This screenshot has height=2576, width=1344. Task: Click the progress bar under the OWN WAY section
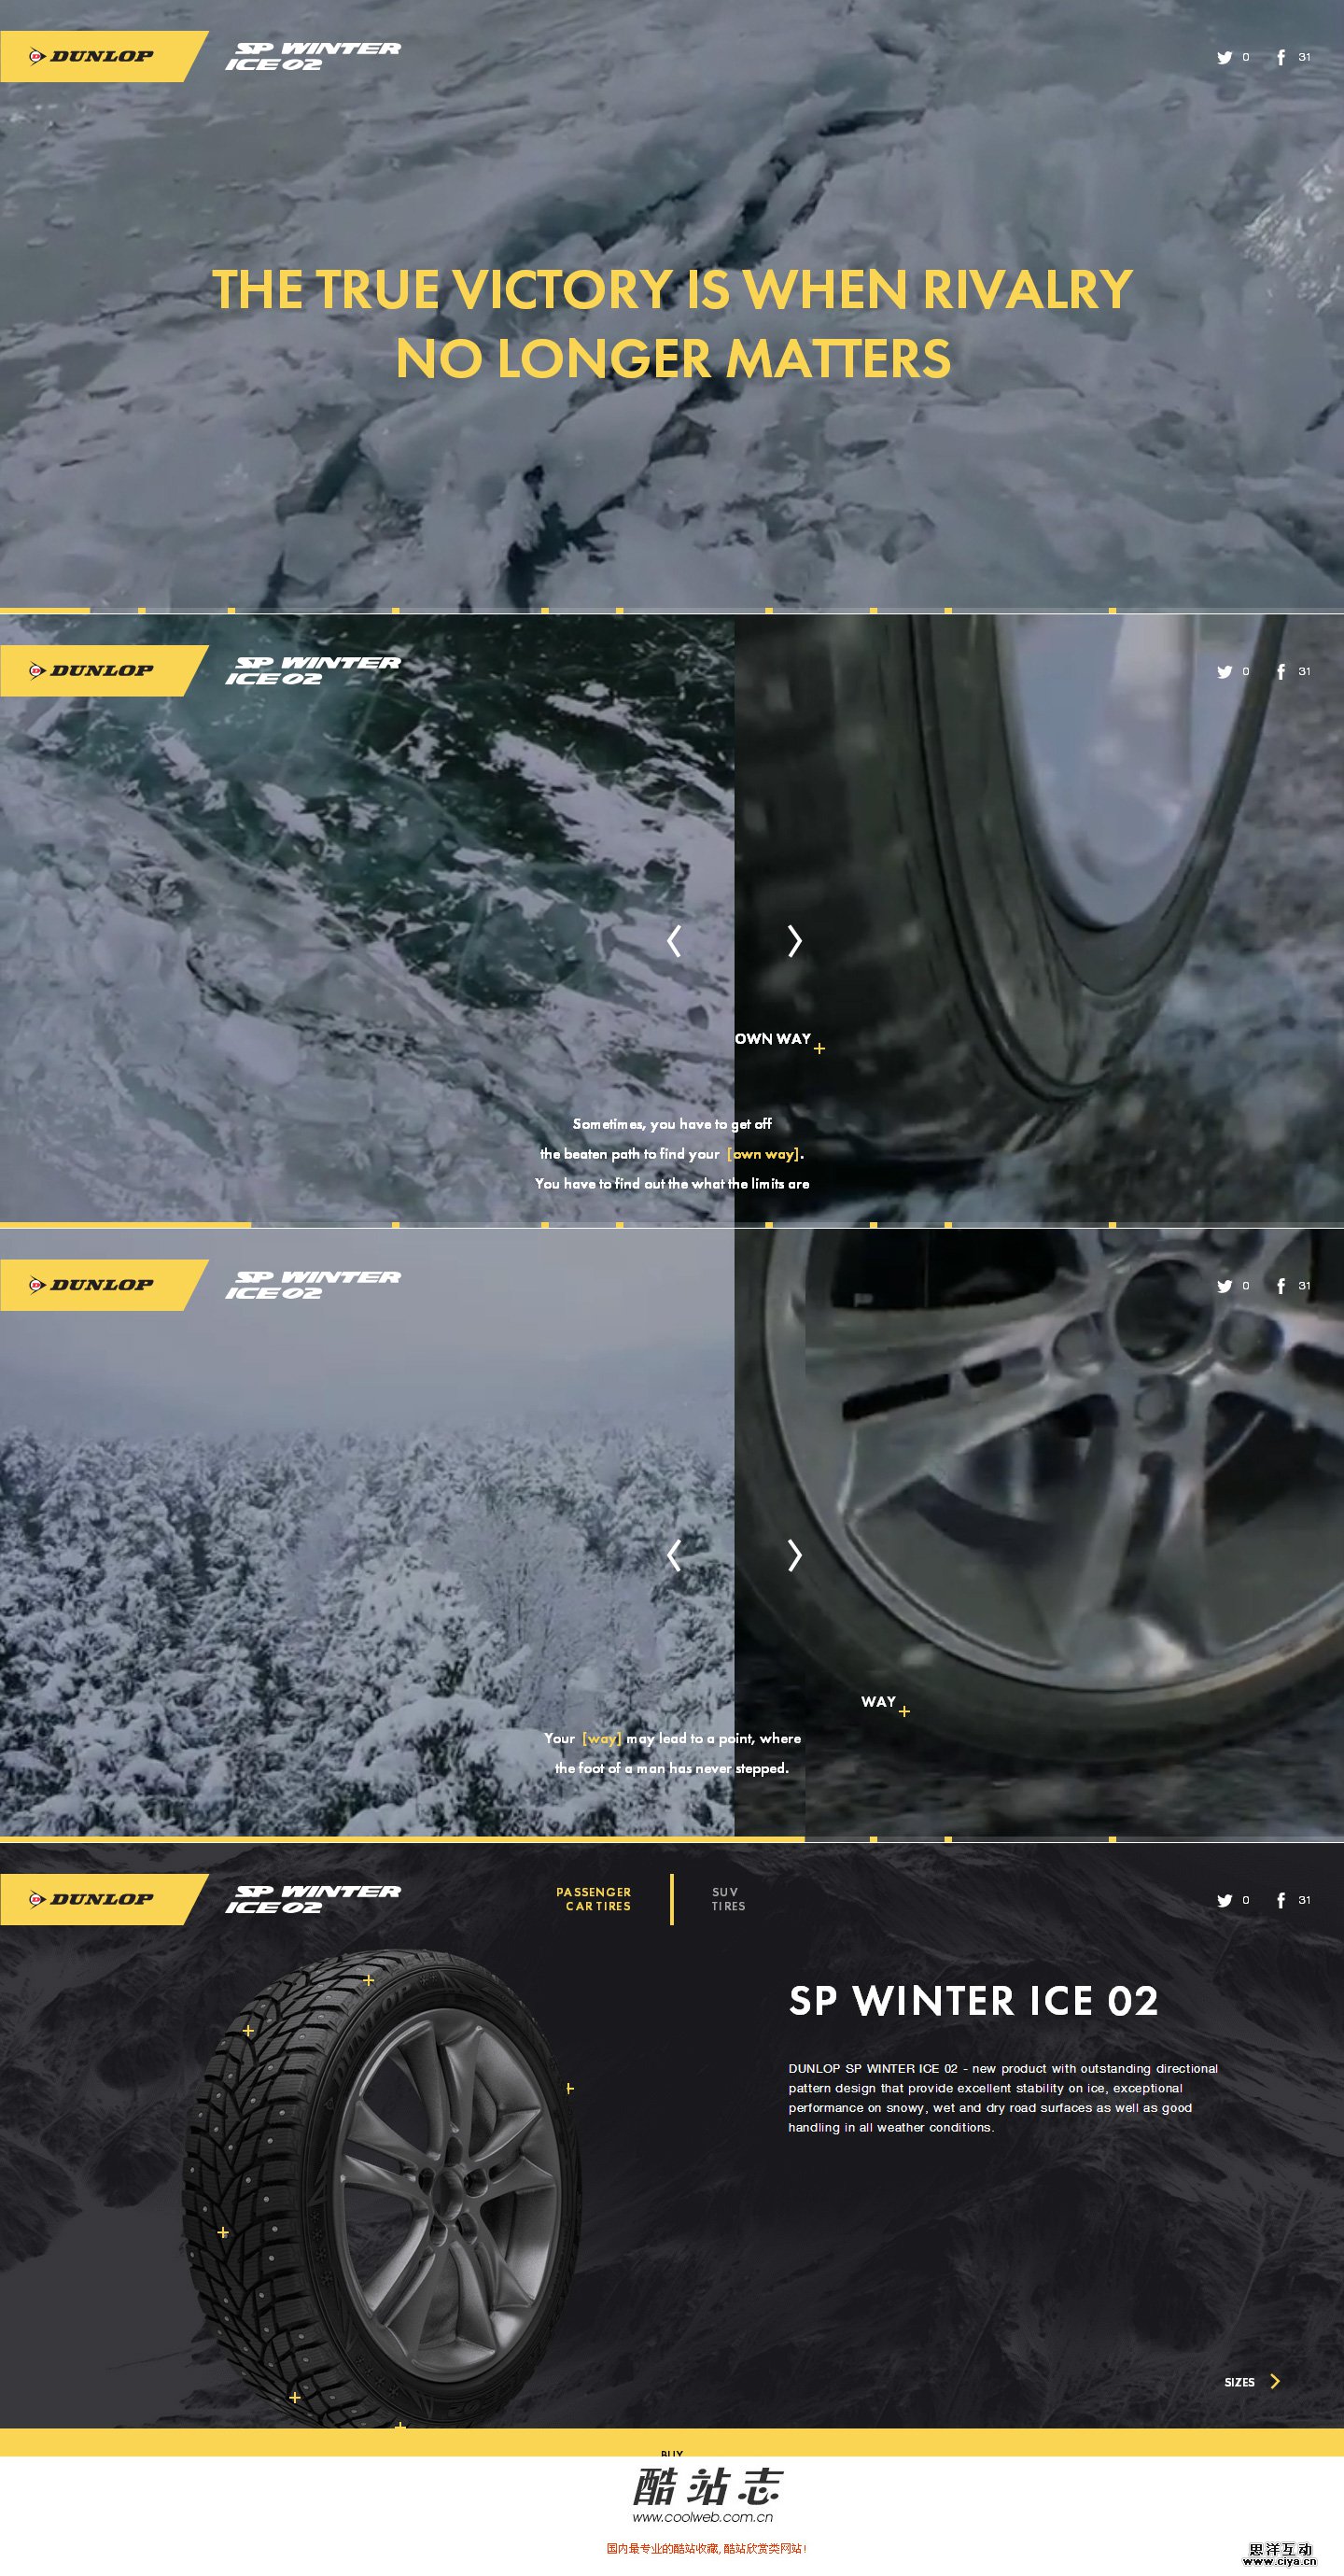(672, 1225)
